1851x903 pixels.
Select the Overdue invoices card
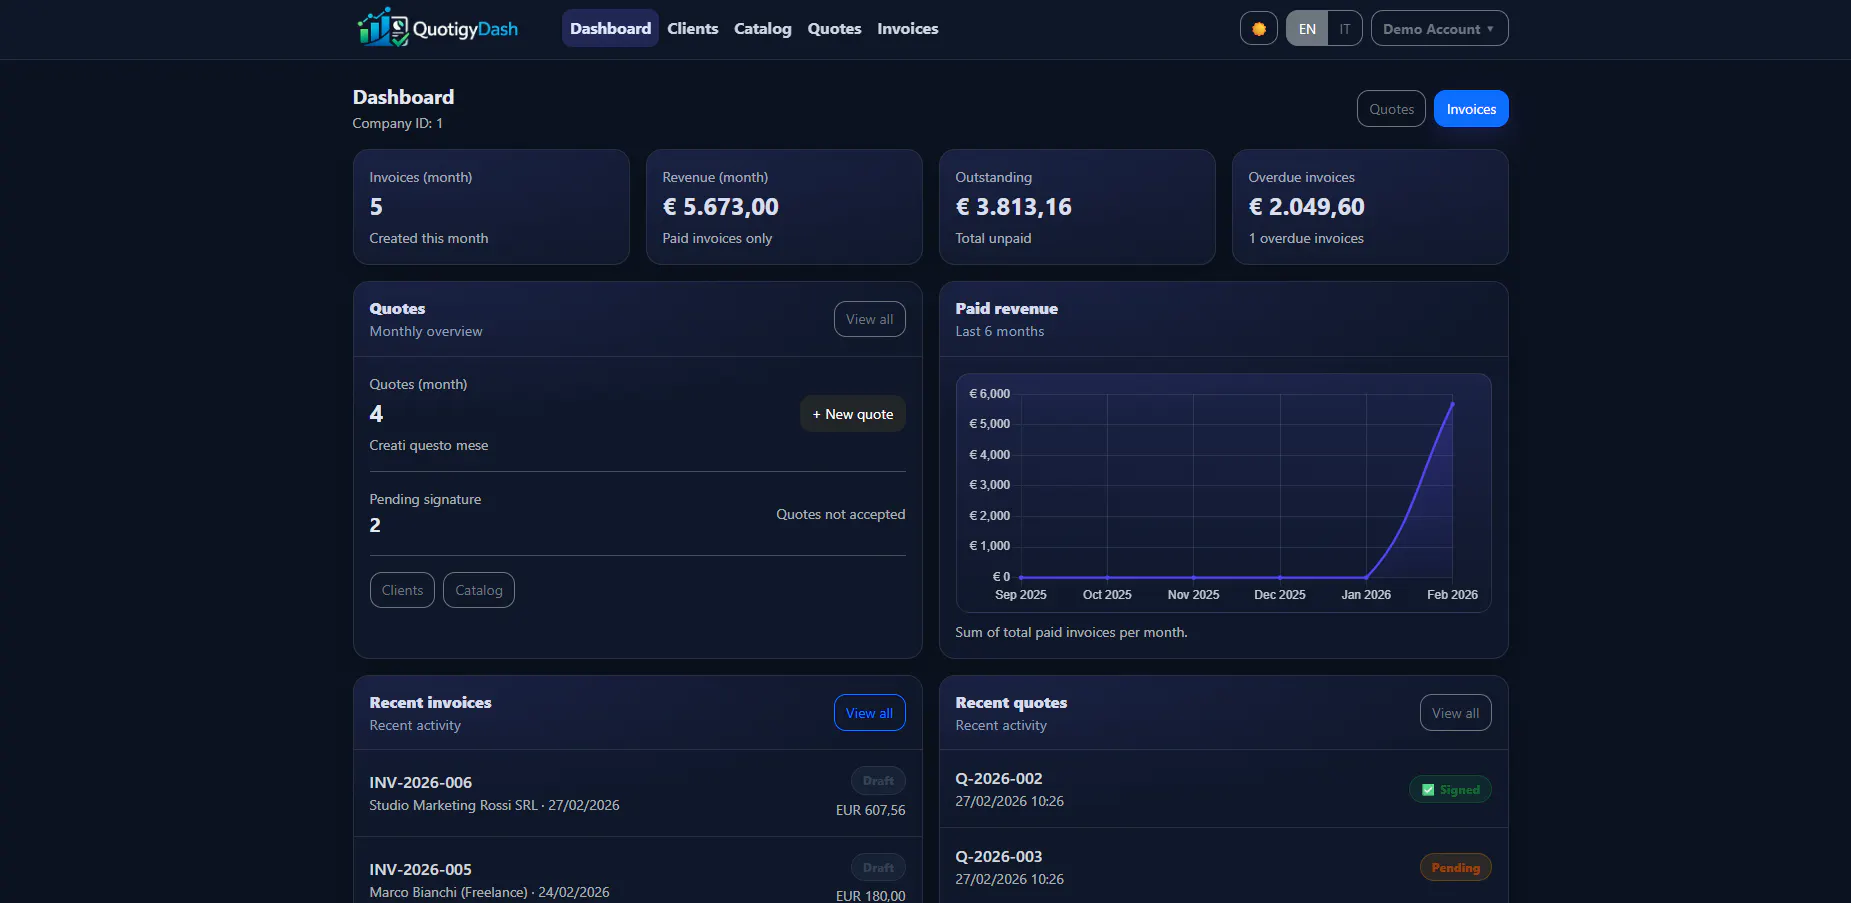tap(1370, 207)
